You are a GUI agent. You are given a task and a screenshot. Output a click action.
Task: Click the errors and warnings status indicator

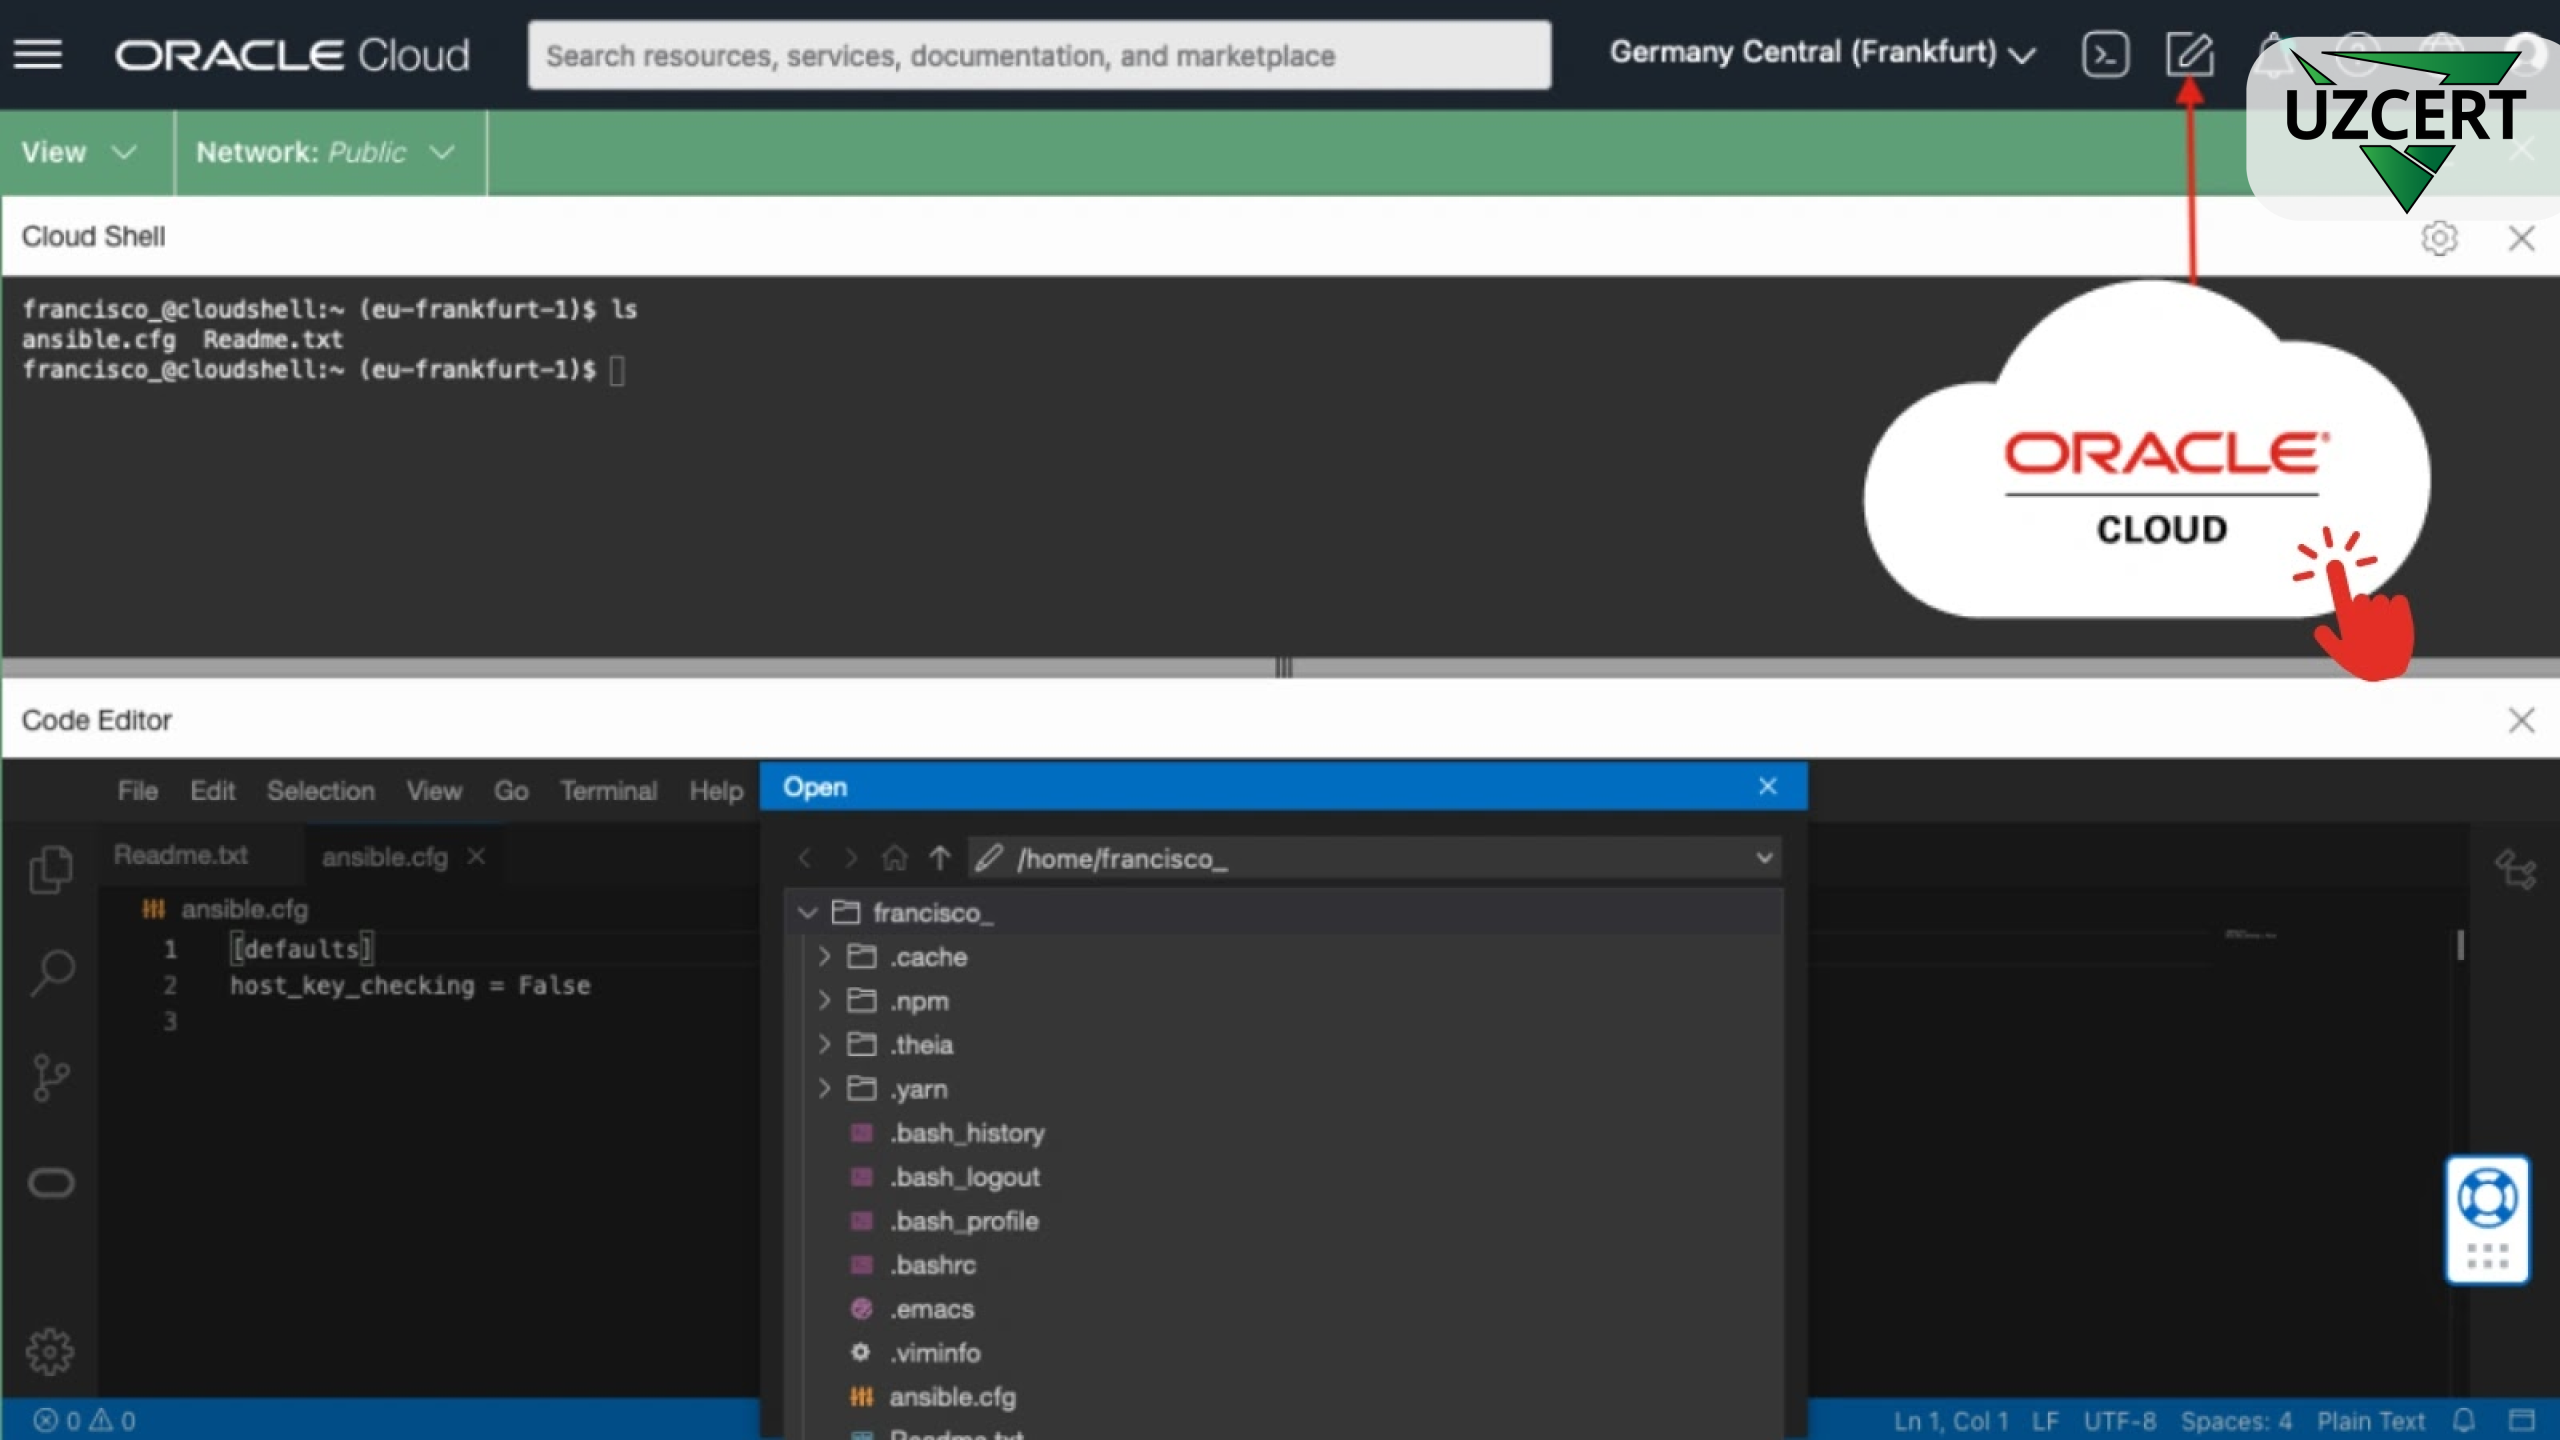point(84,1420)
